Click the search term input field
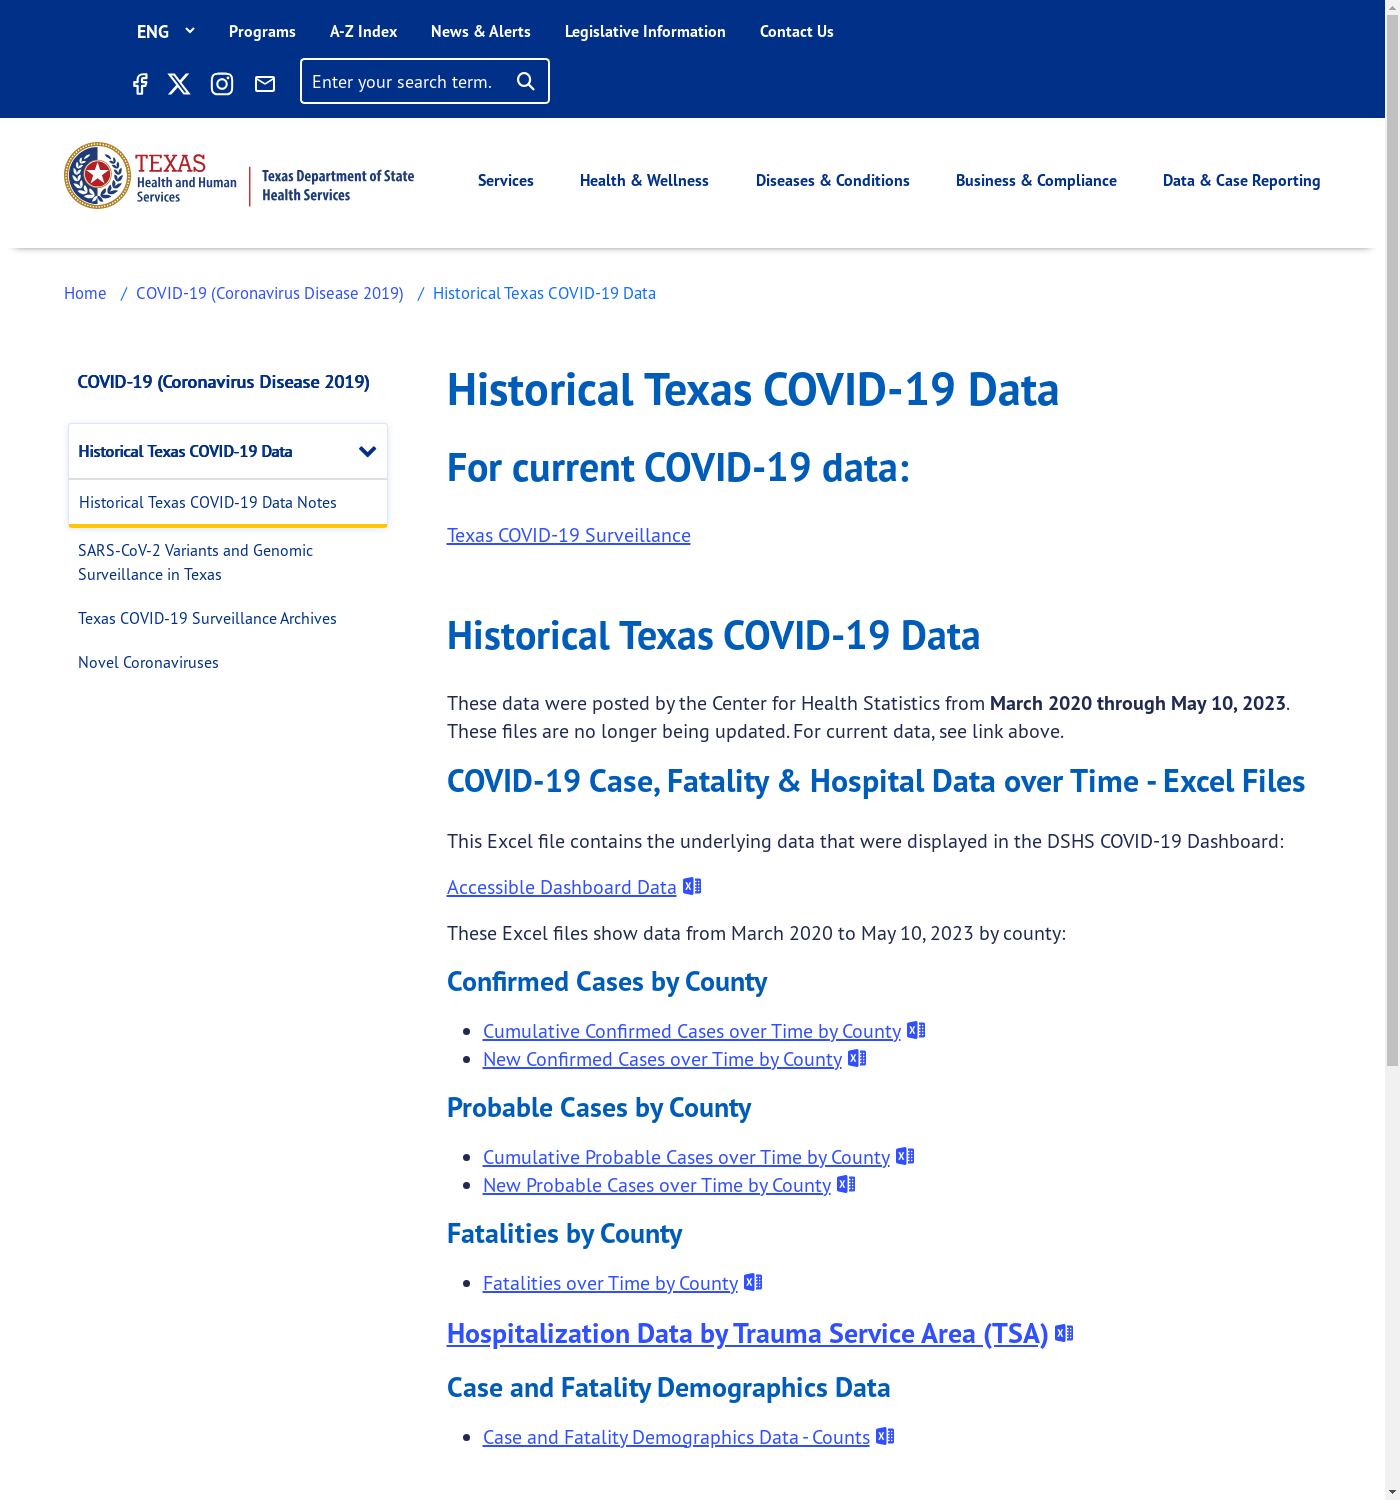The image size is (1400, 1500). (405, 82)
